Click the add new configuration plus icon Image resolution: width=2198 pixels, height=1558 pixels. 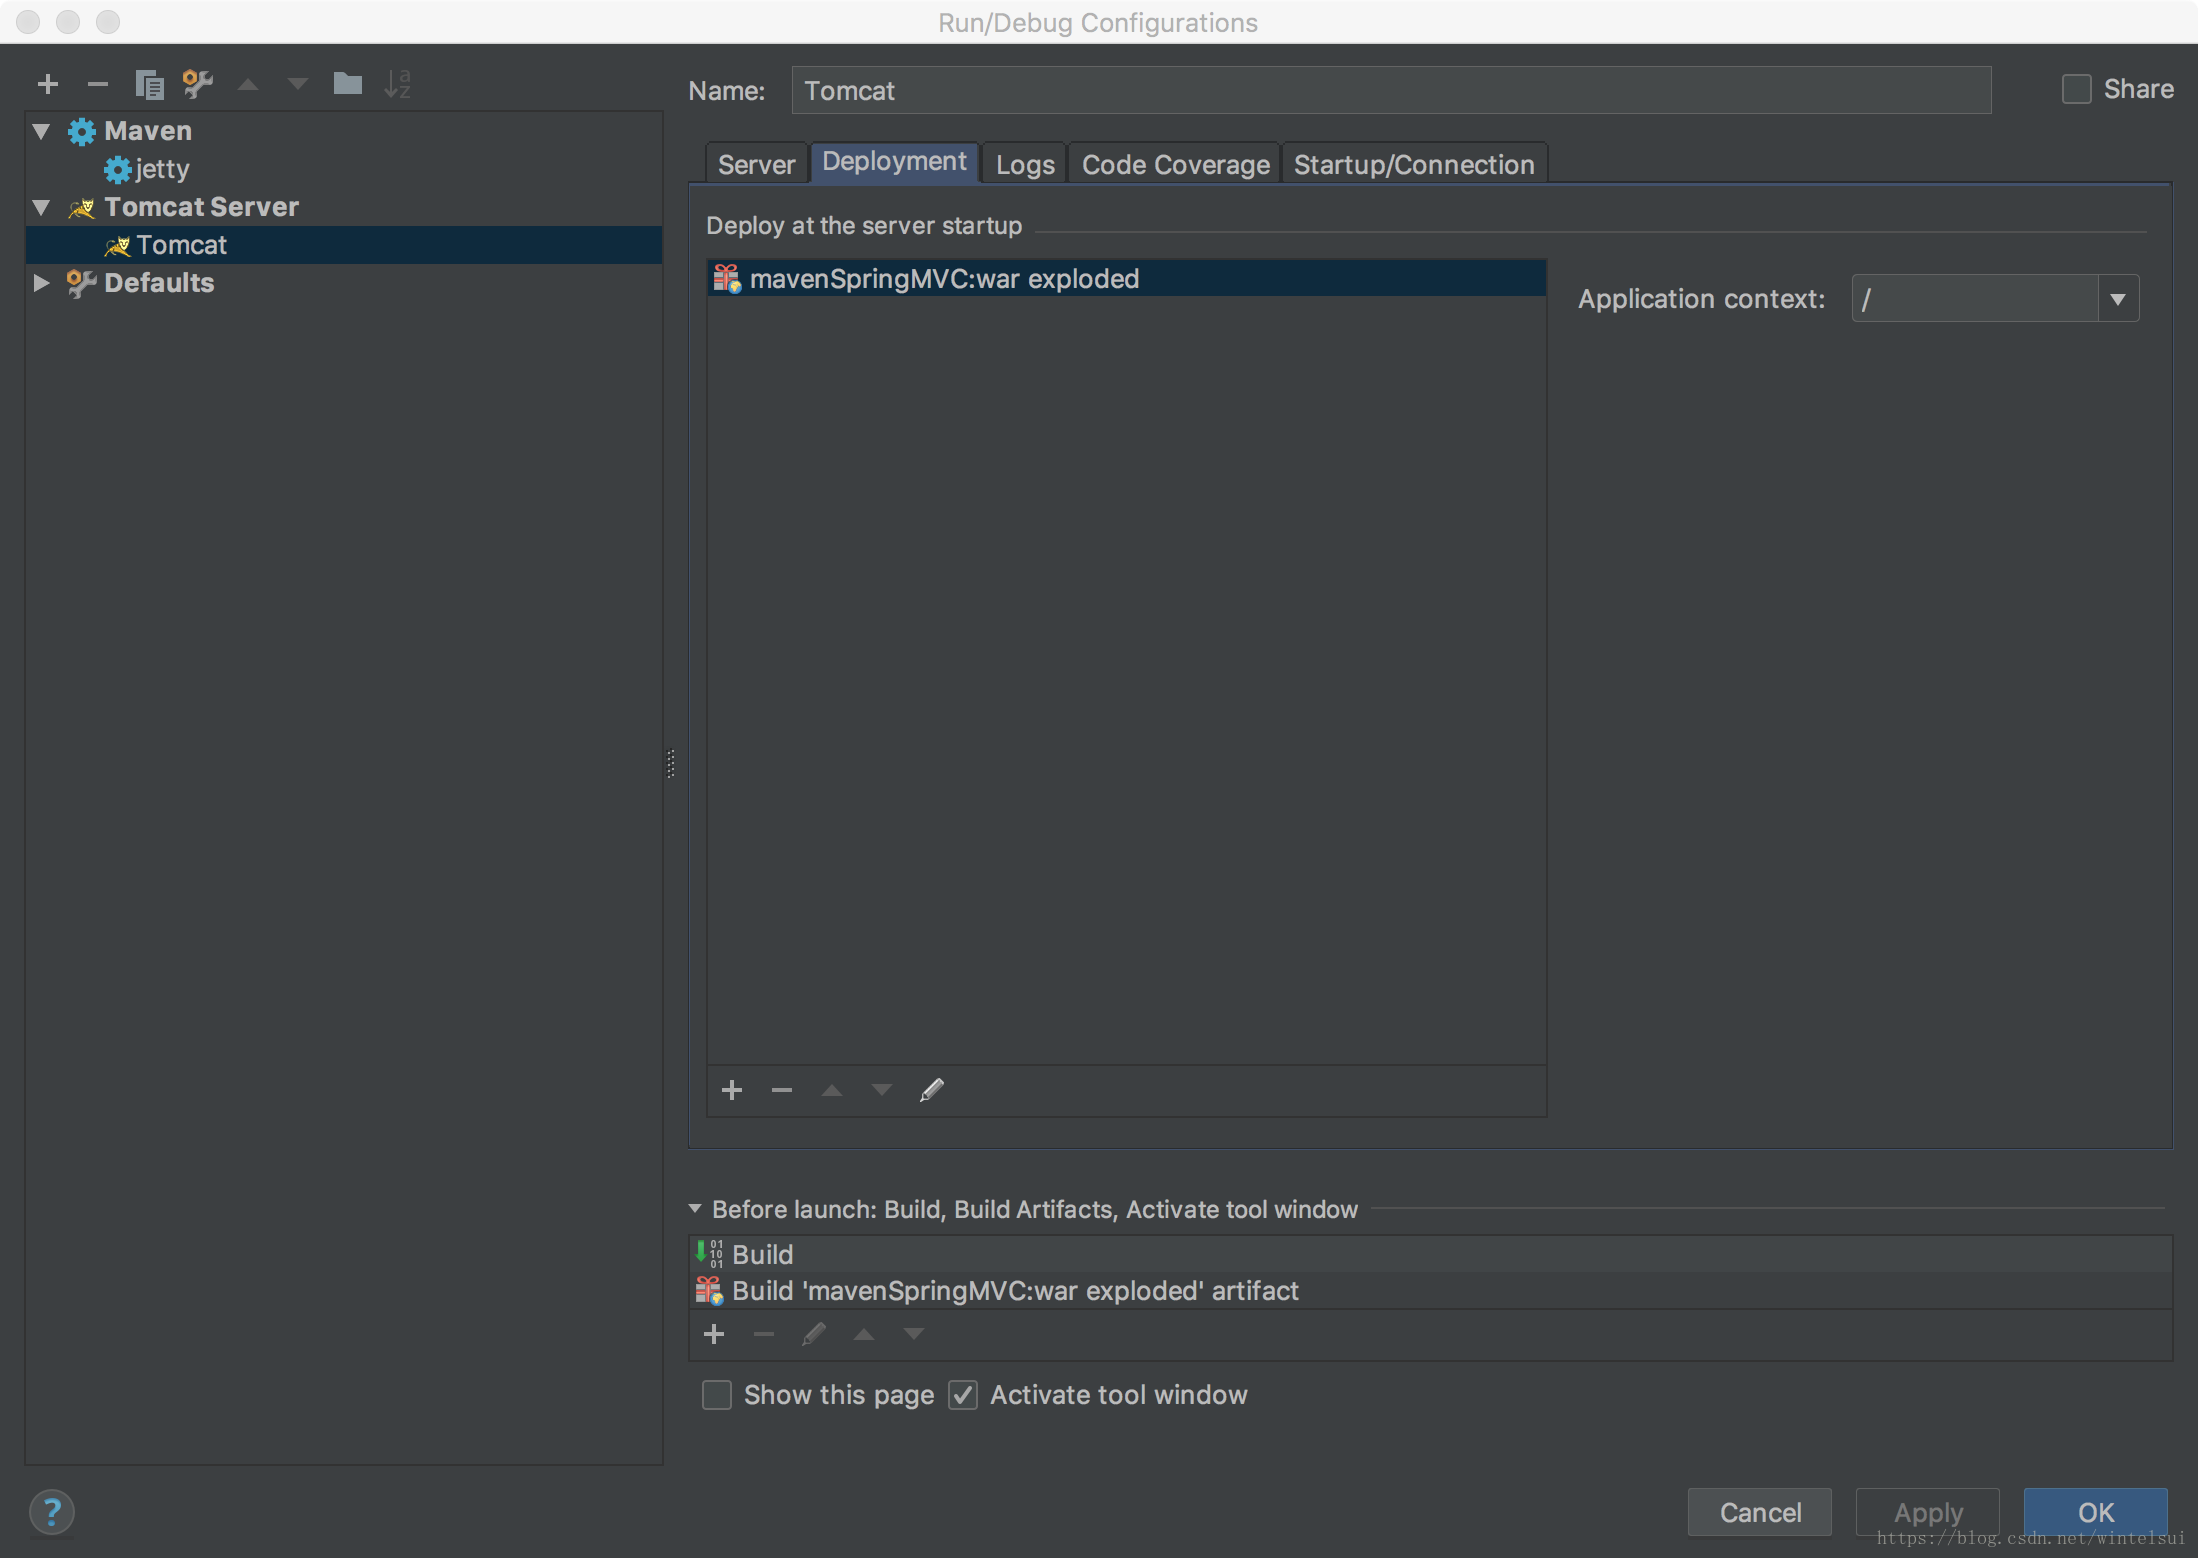pyautogui.click(x=47, y=84)
